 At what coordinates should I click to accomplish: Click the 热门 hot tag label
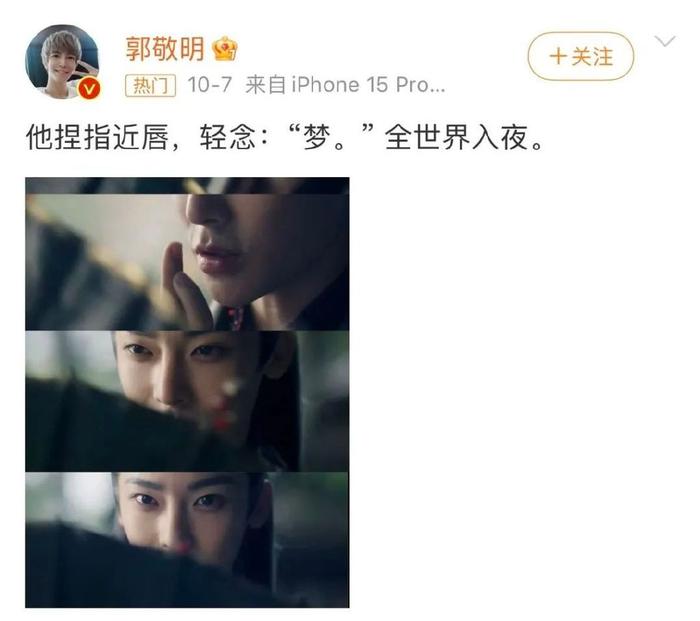click(x=150, y=85)
